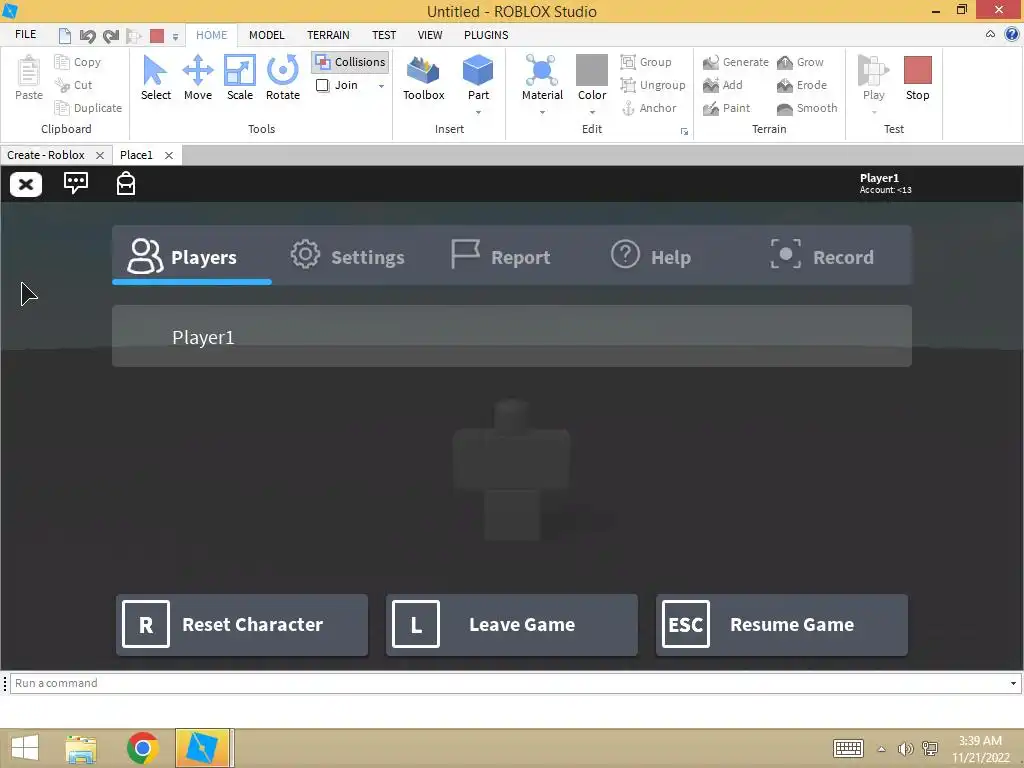Switch to the TEST ribbon tab

pos(383,35)
